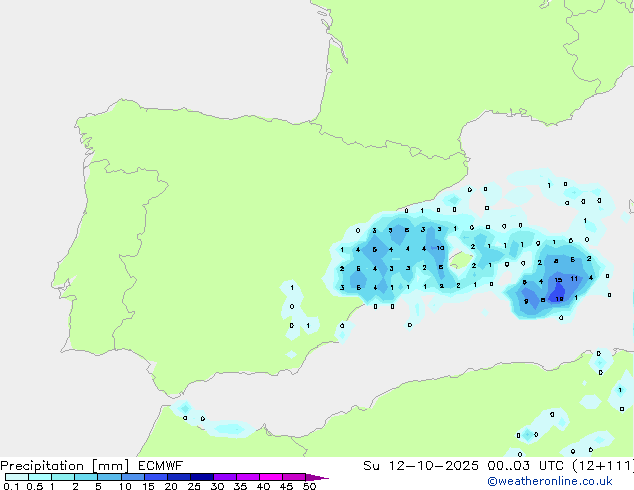Click the 25–30 mm dark blue swatch
This screenshot has width=634, height=490.
click(x=201, y=477)
